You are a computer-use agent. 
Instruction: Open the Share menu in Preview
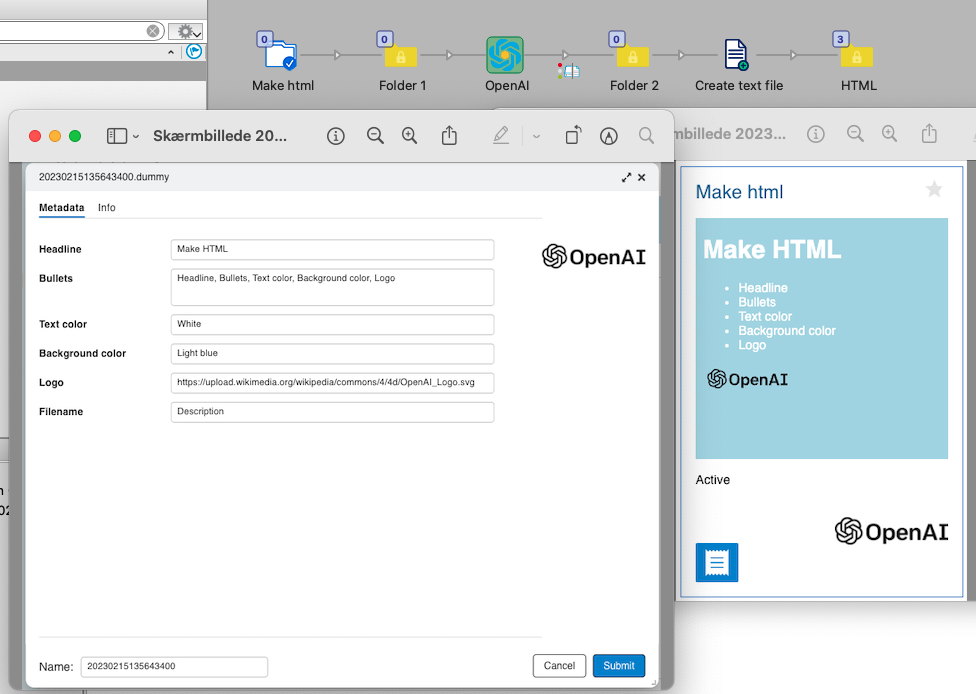click(x=449, y=136)
